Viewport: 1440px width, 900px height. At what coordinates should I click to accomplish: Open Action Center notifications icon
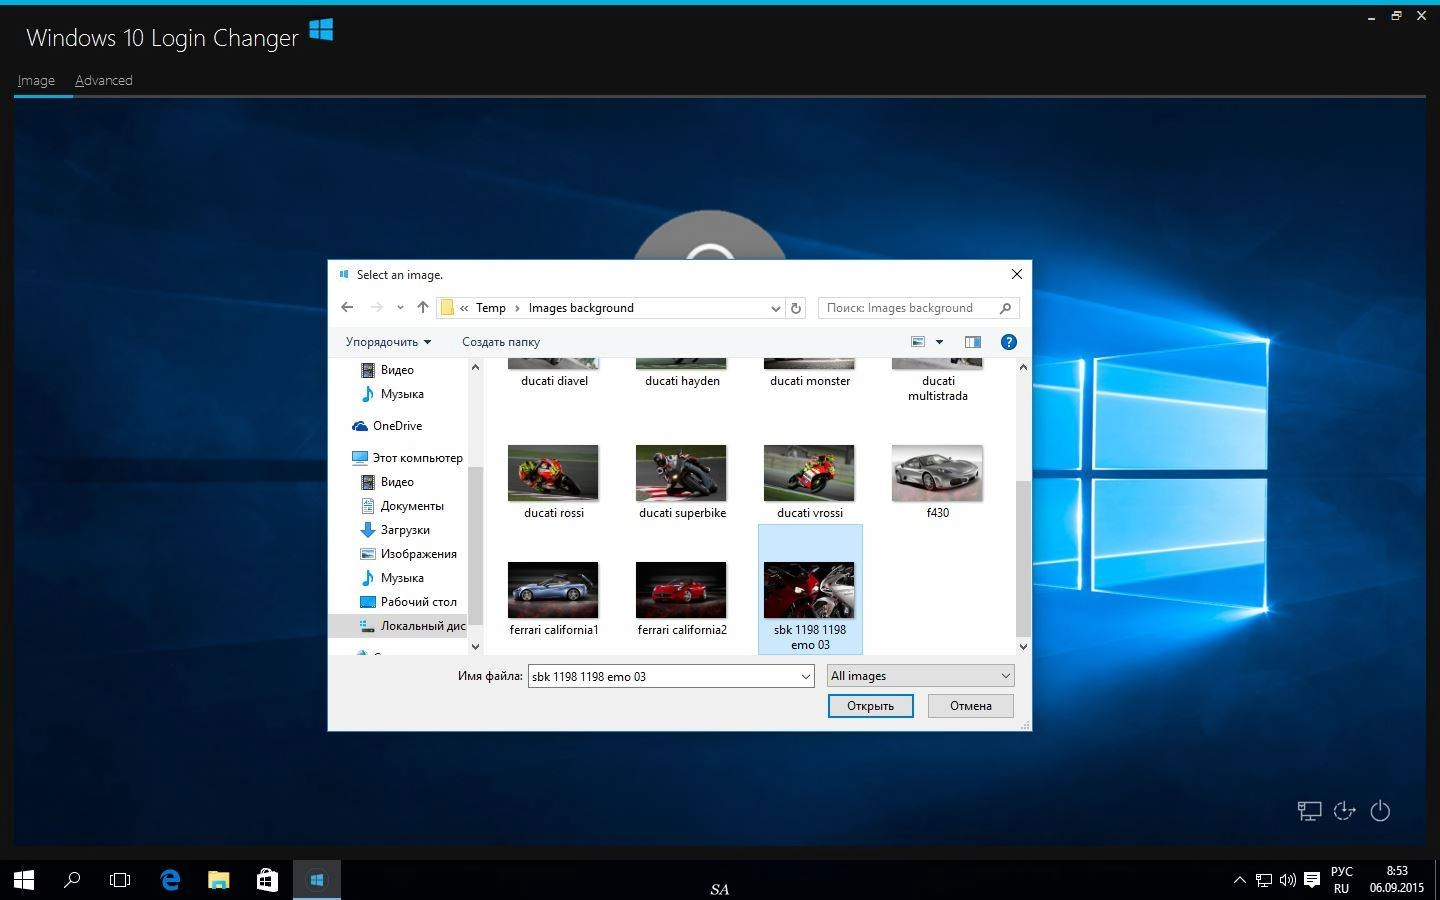pyautogui.click(x=1312, y=880)
